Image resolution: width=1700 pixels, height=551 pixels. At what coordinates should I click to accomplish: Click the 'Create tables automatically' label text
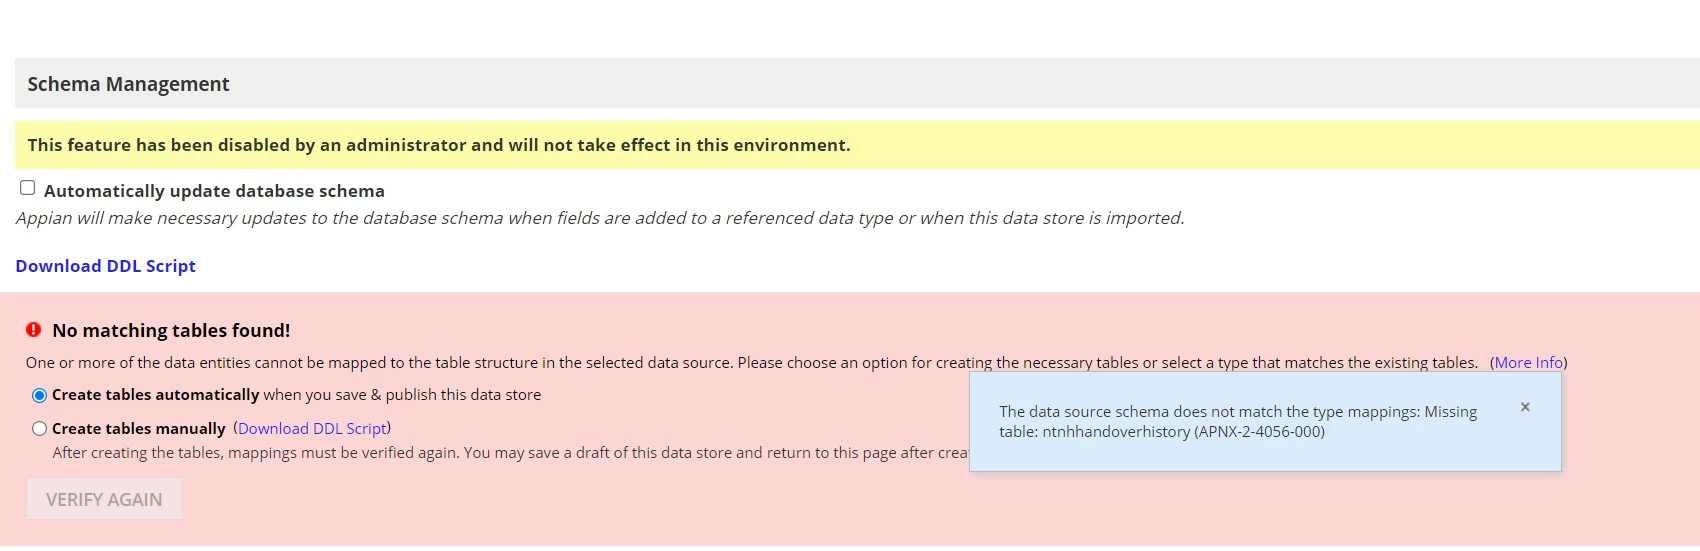click(156, 395)
